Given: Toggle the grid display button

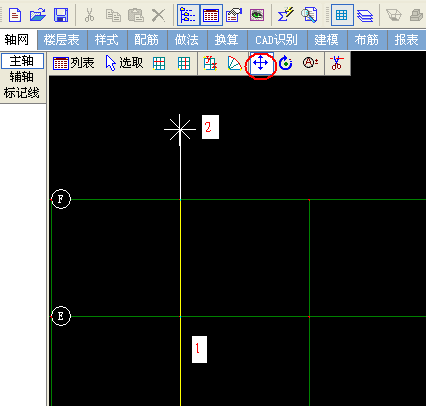Looking at the screenshot, I should [342, 15].
